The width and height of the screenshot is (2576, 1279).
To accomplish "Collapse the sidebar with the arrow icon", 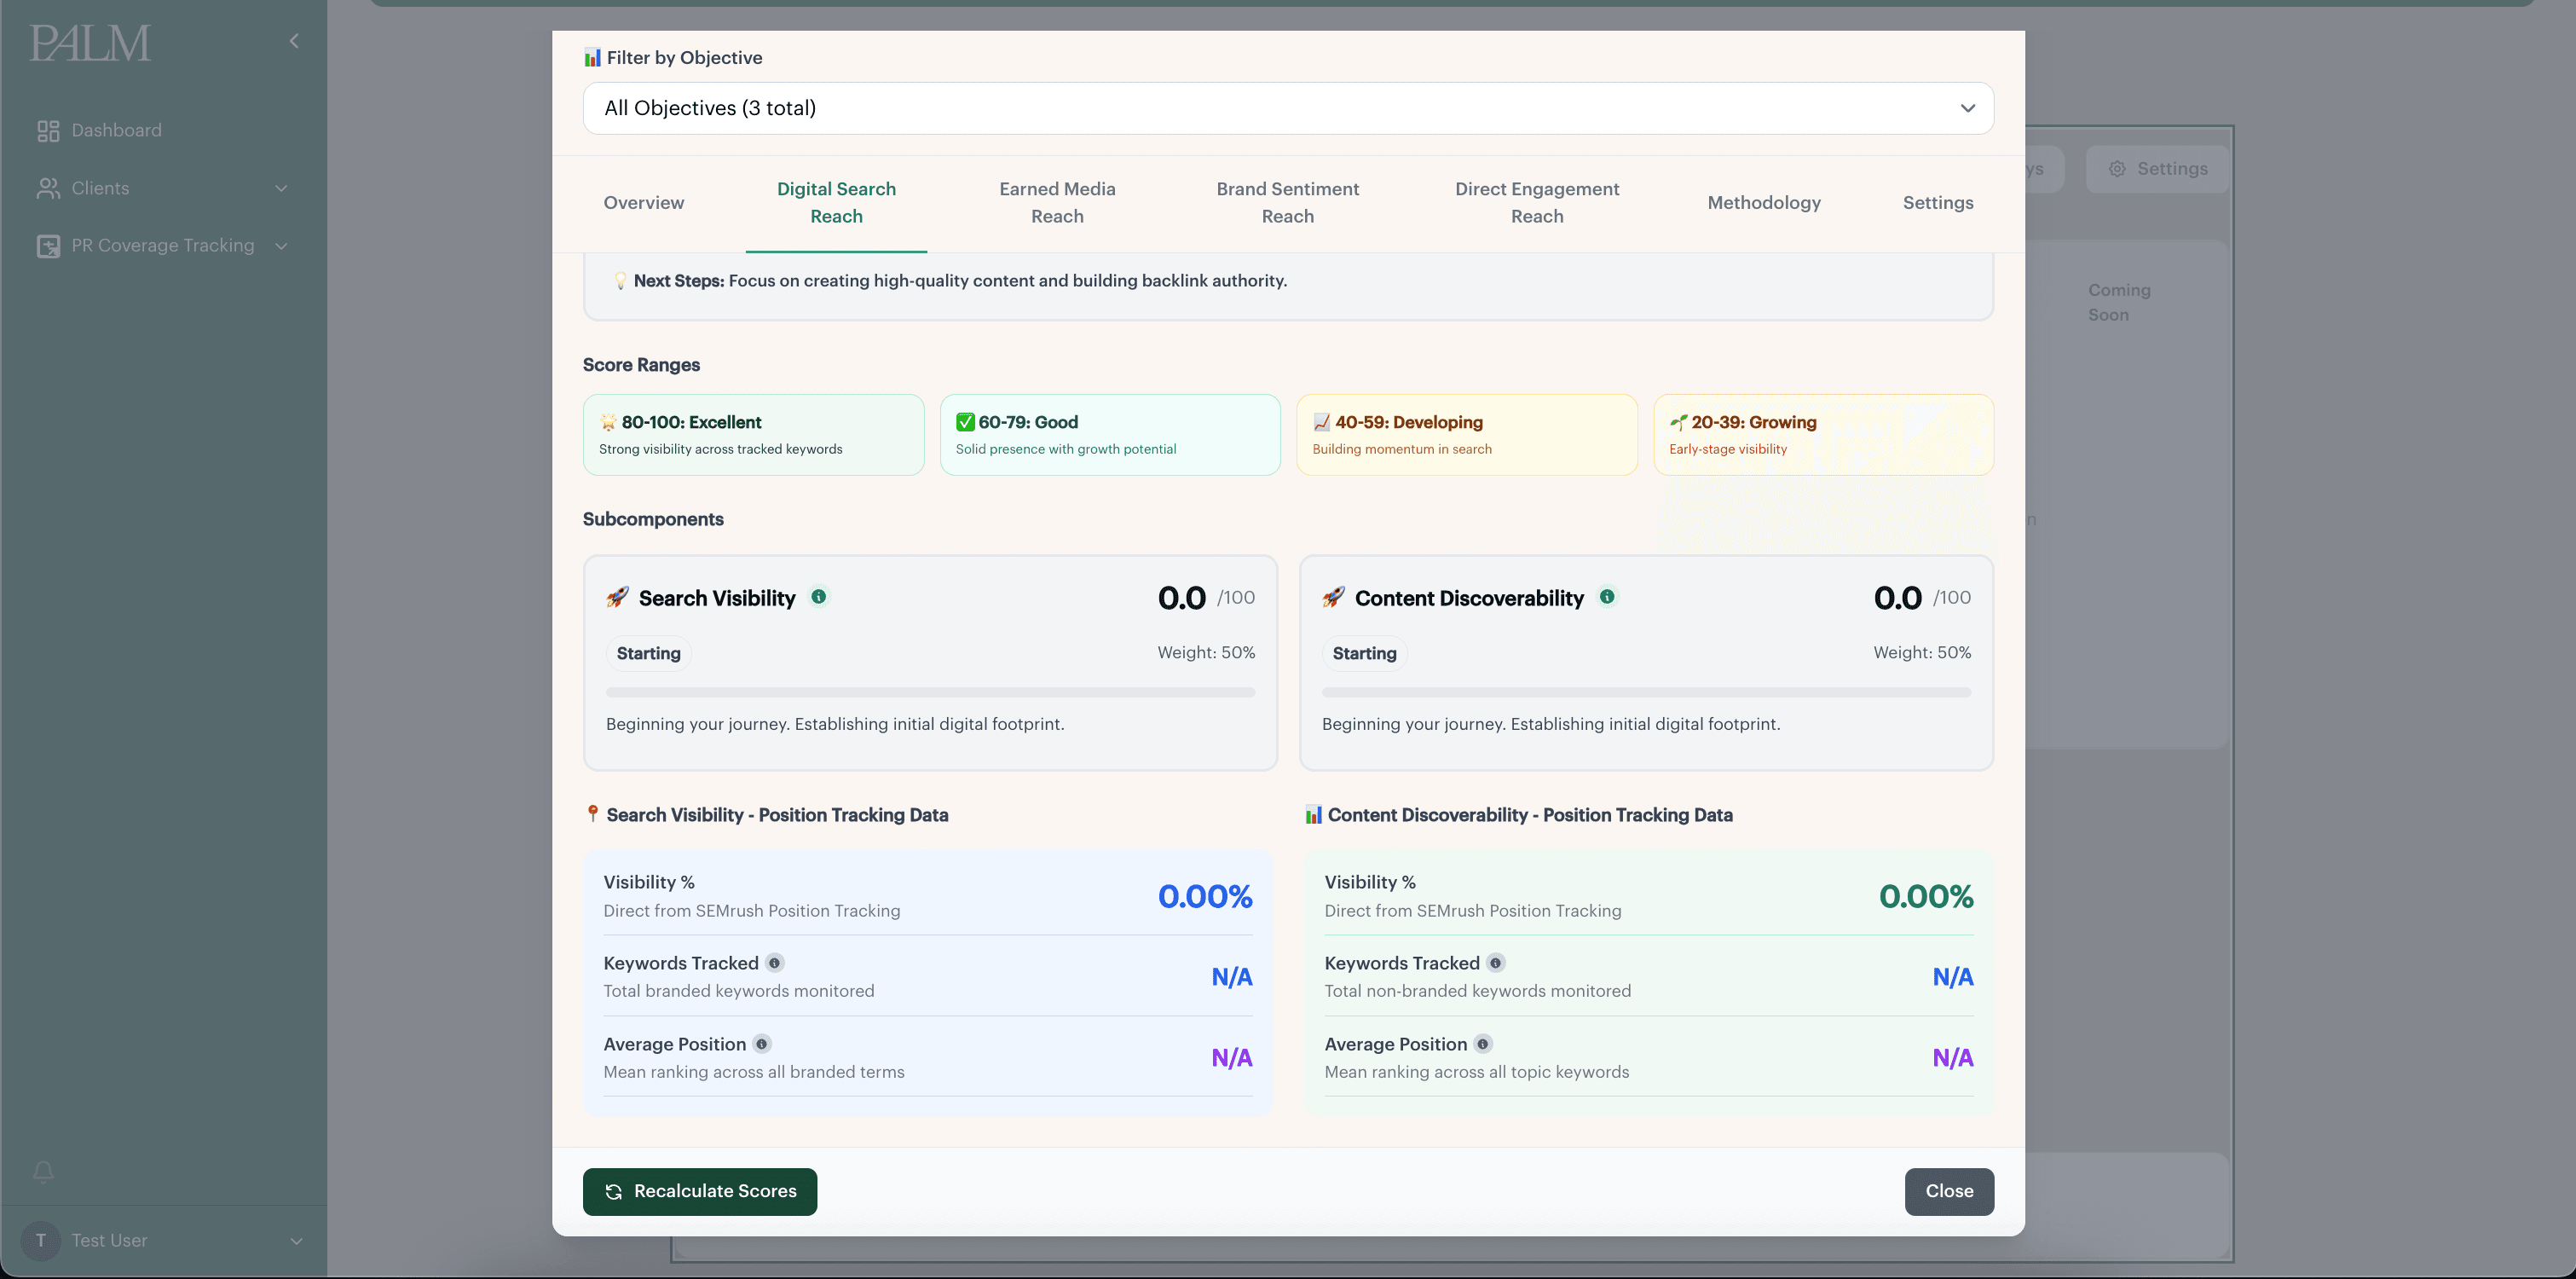I will [x=294, y=41].
